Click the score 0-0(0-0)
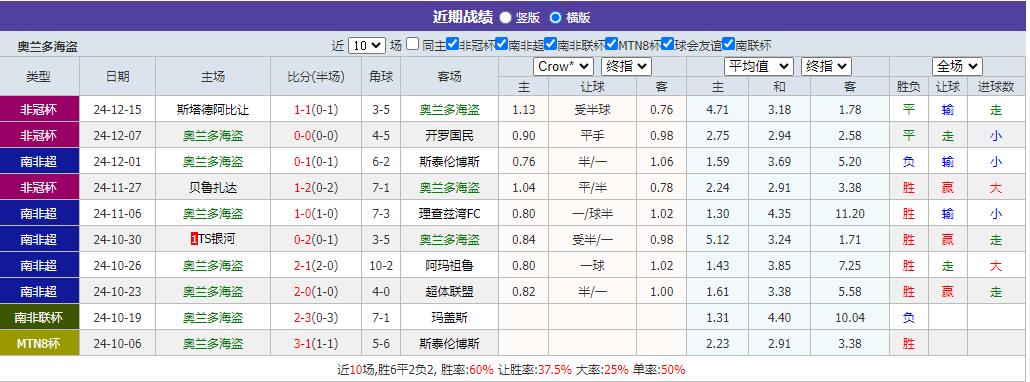This screenshot has height=382, width=1030. pyautogui.click(x=316, y=136)
